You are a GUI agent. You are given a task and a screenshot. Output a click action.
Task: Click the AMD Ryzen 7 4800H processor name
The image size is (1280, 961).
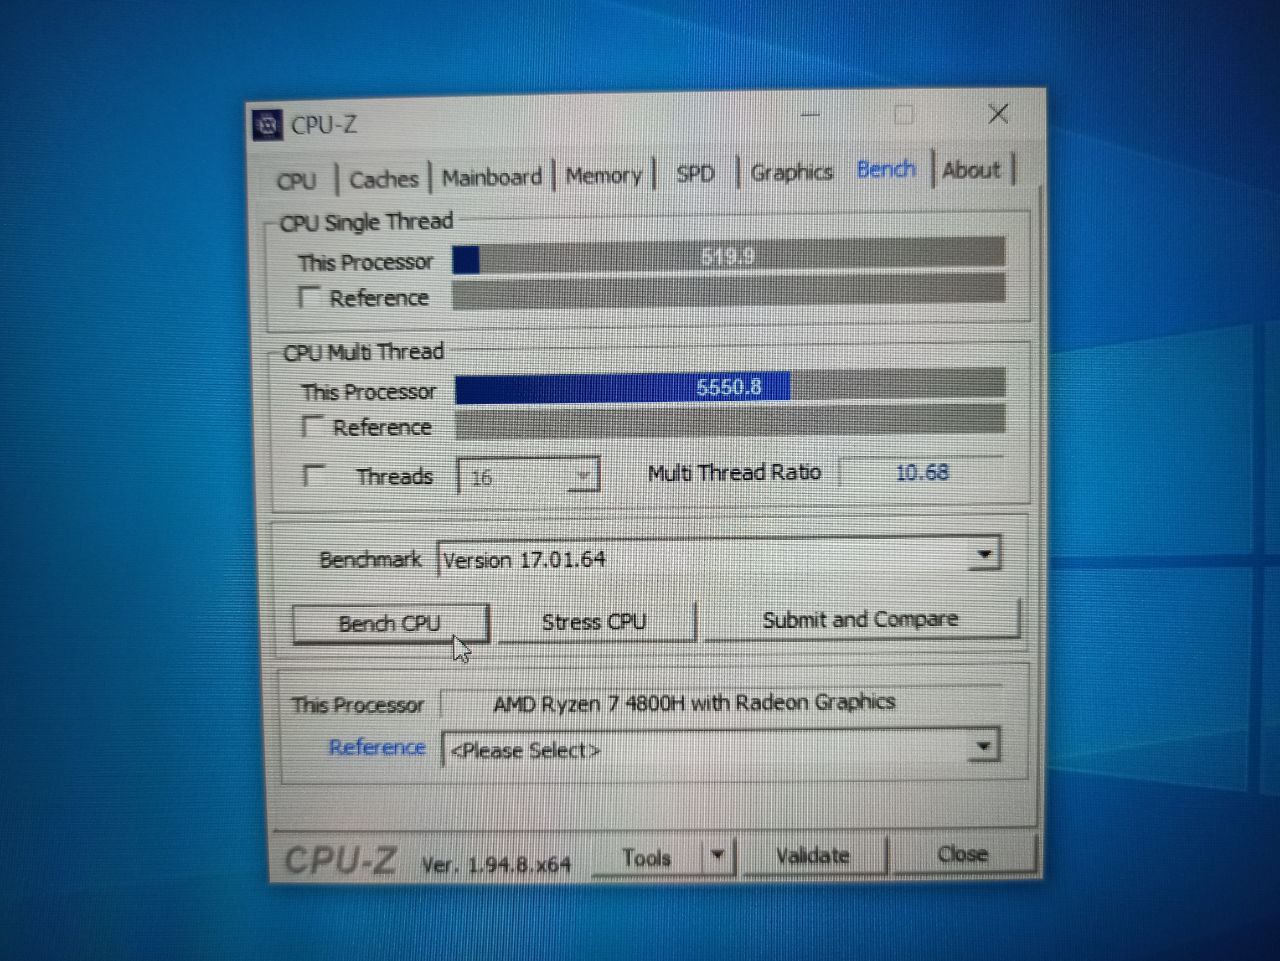(x=694, y=702)
